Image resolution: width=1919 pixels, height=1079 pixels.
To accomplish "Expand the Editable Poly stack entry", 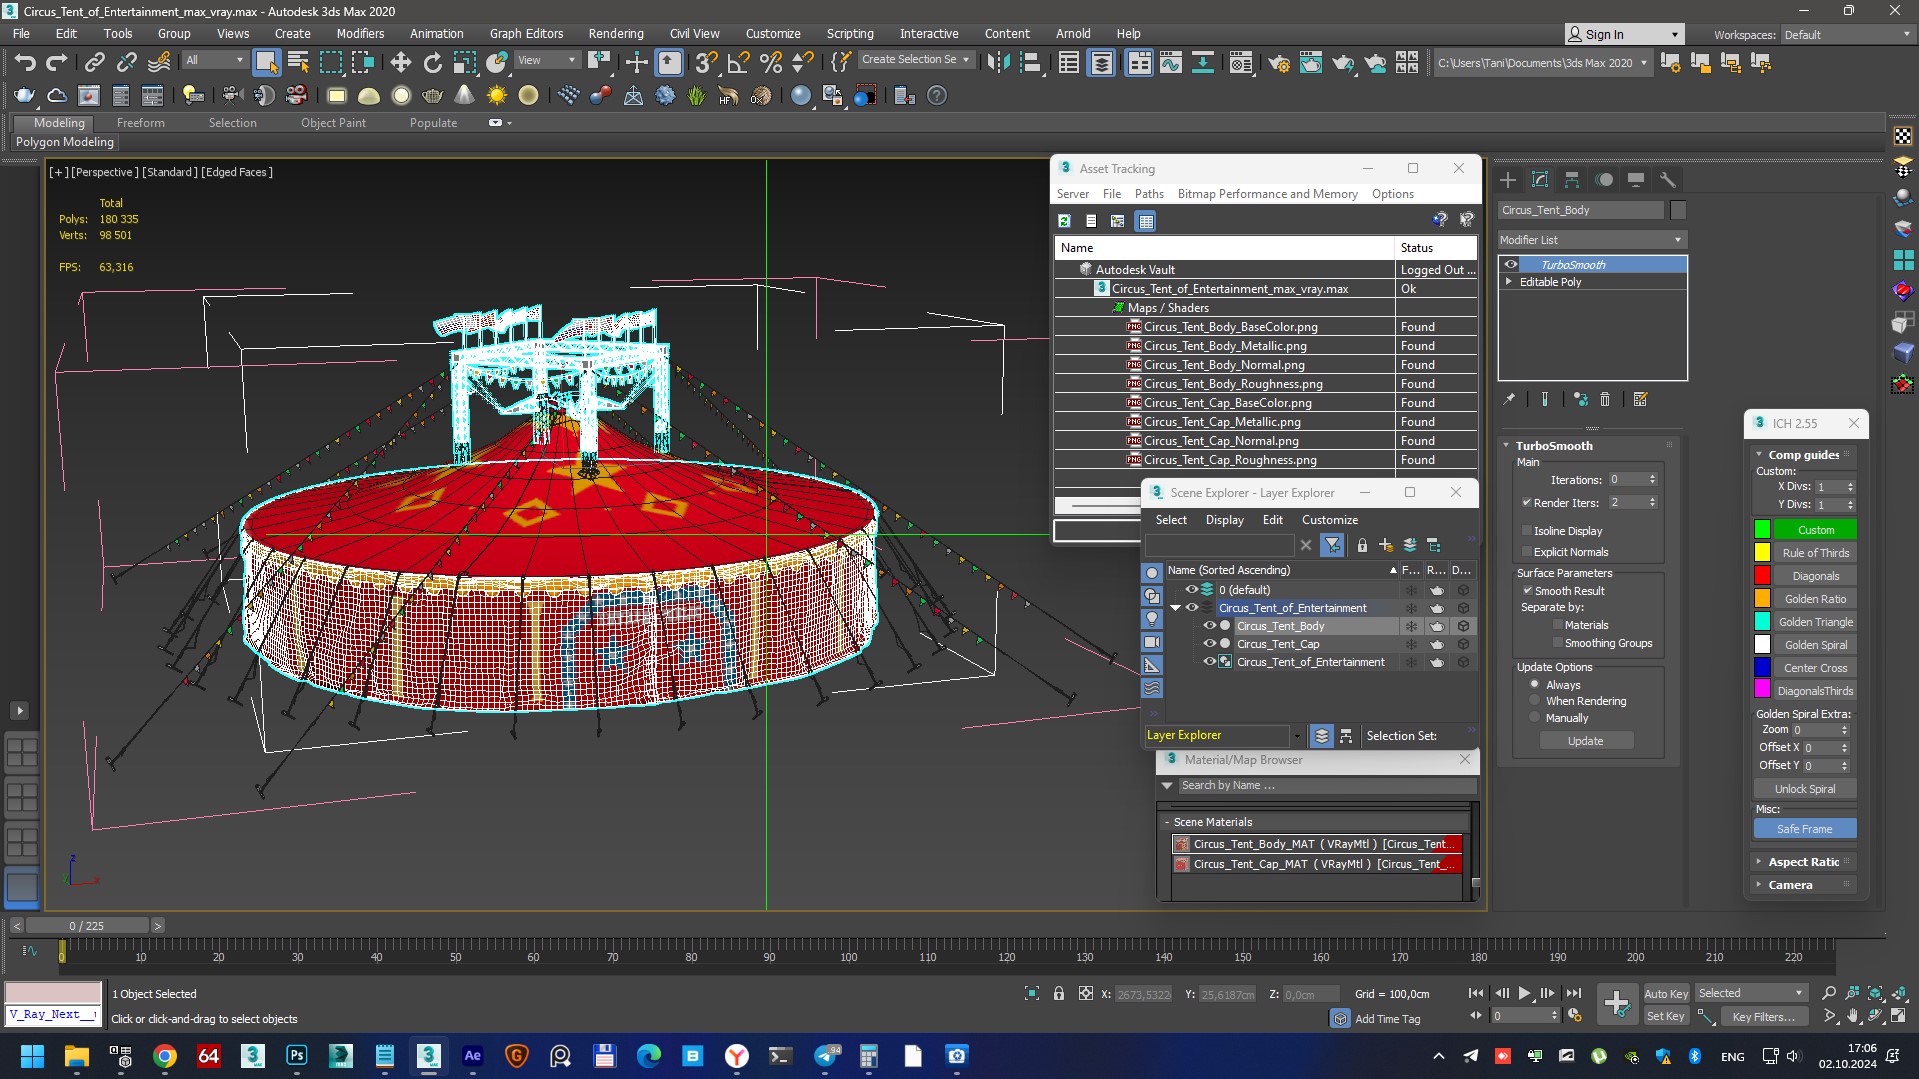I will click(1509, 282).
